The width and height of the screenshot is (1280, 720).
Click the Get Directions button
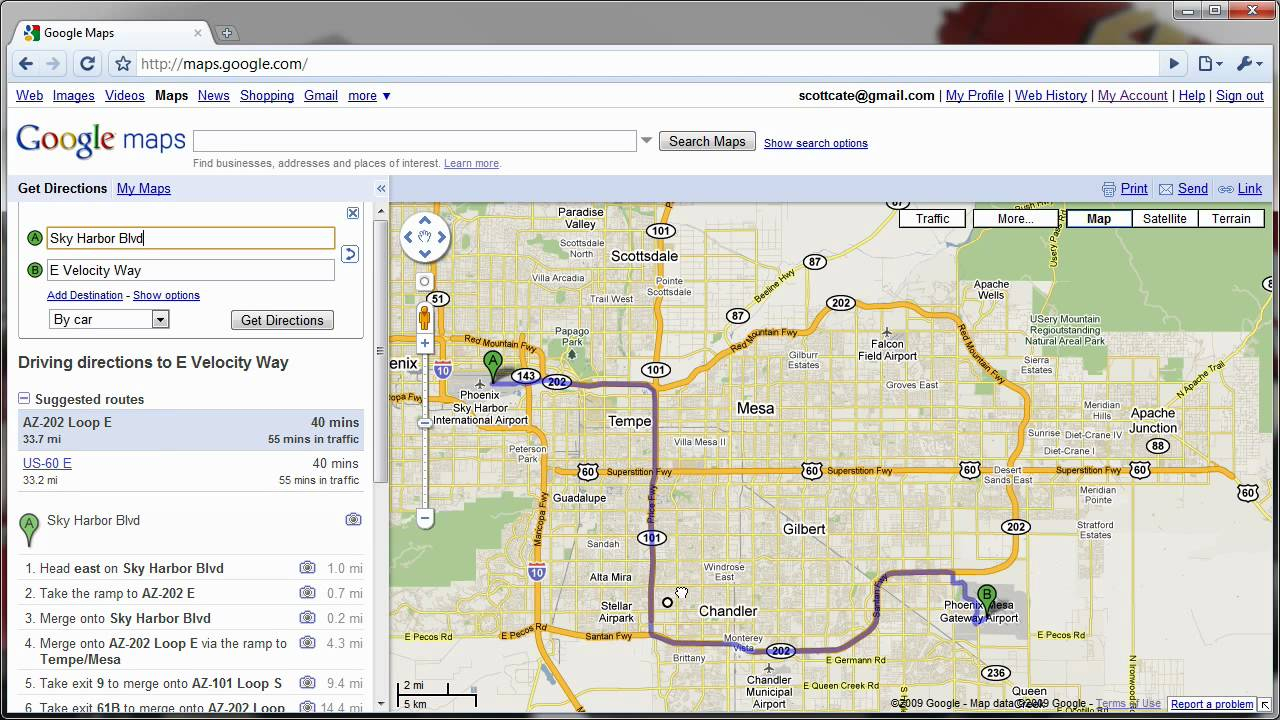(x=282, y=320)
